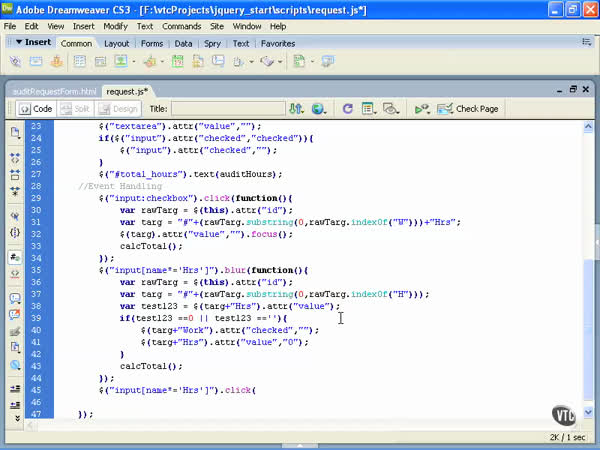Insert a Table using the Insert bar icon
The width and height of the screenshot is (600, 450).
tap(79, 62)
